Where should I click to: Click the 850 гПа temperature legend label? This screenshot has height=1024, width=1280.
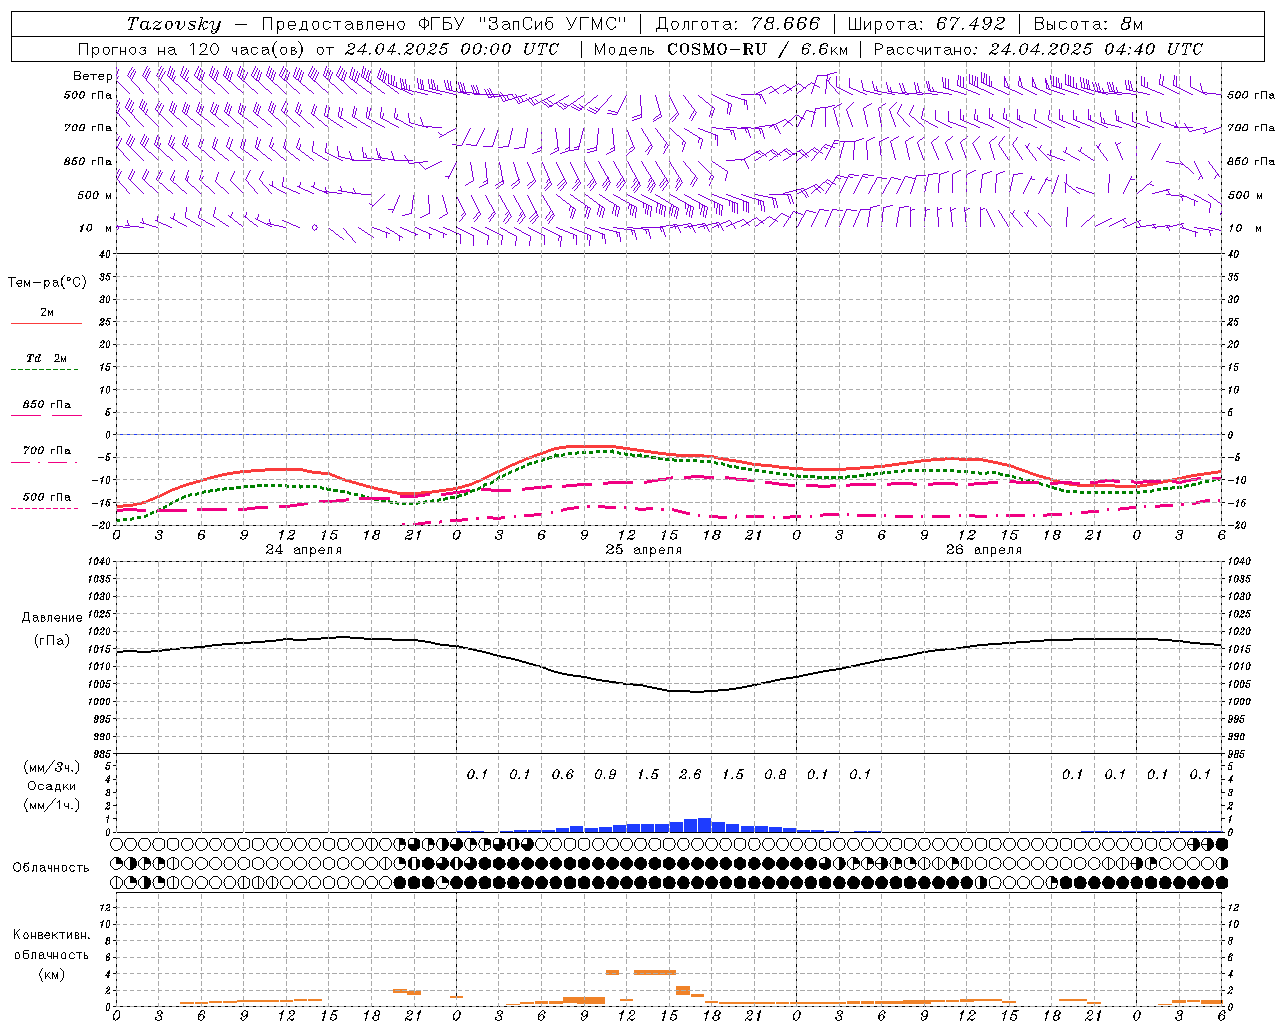(x=46, y=405)
